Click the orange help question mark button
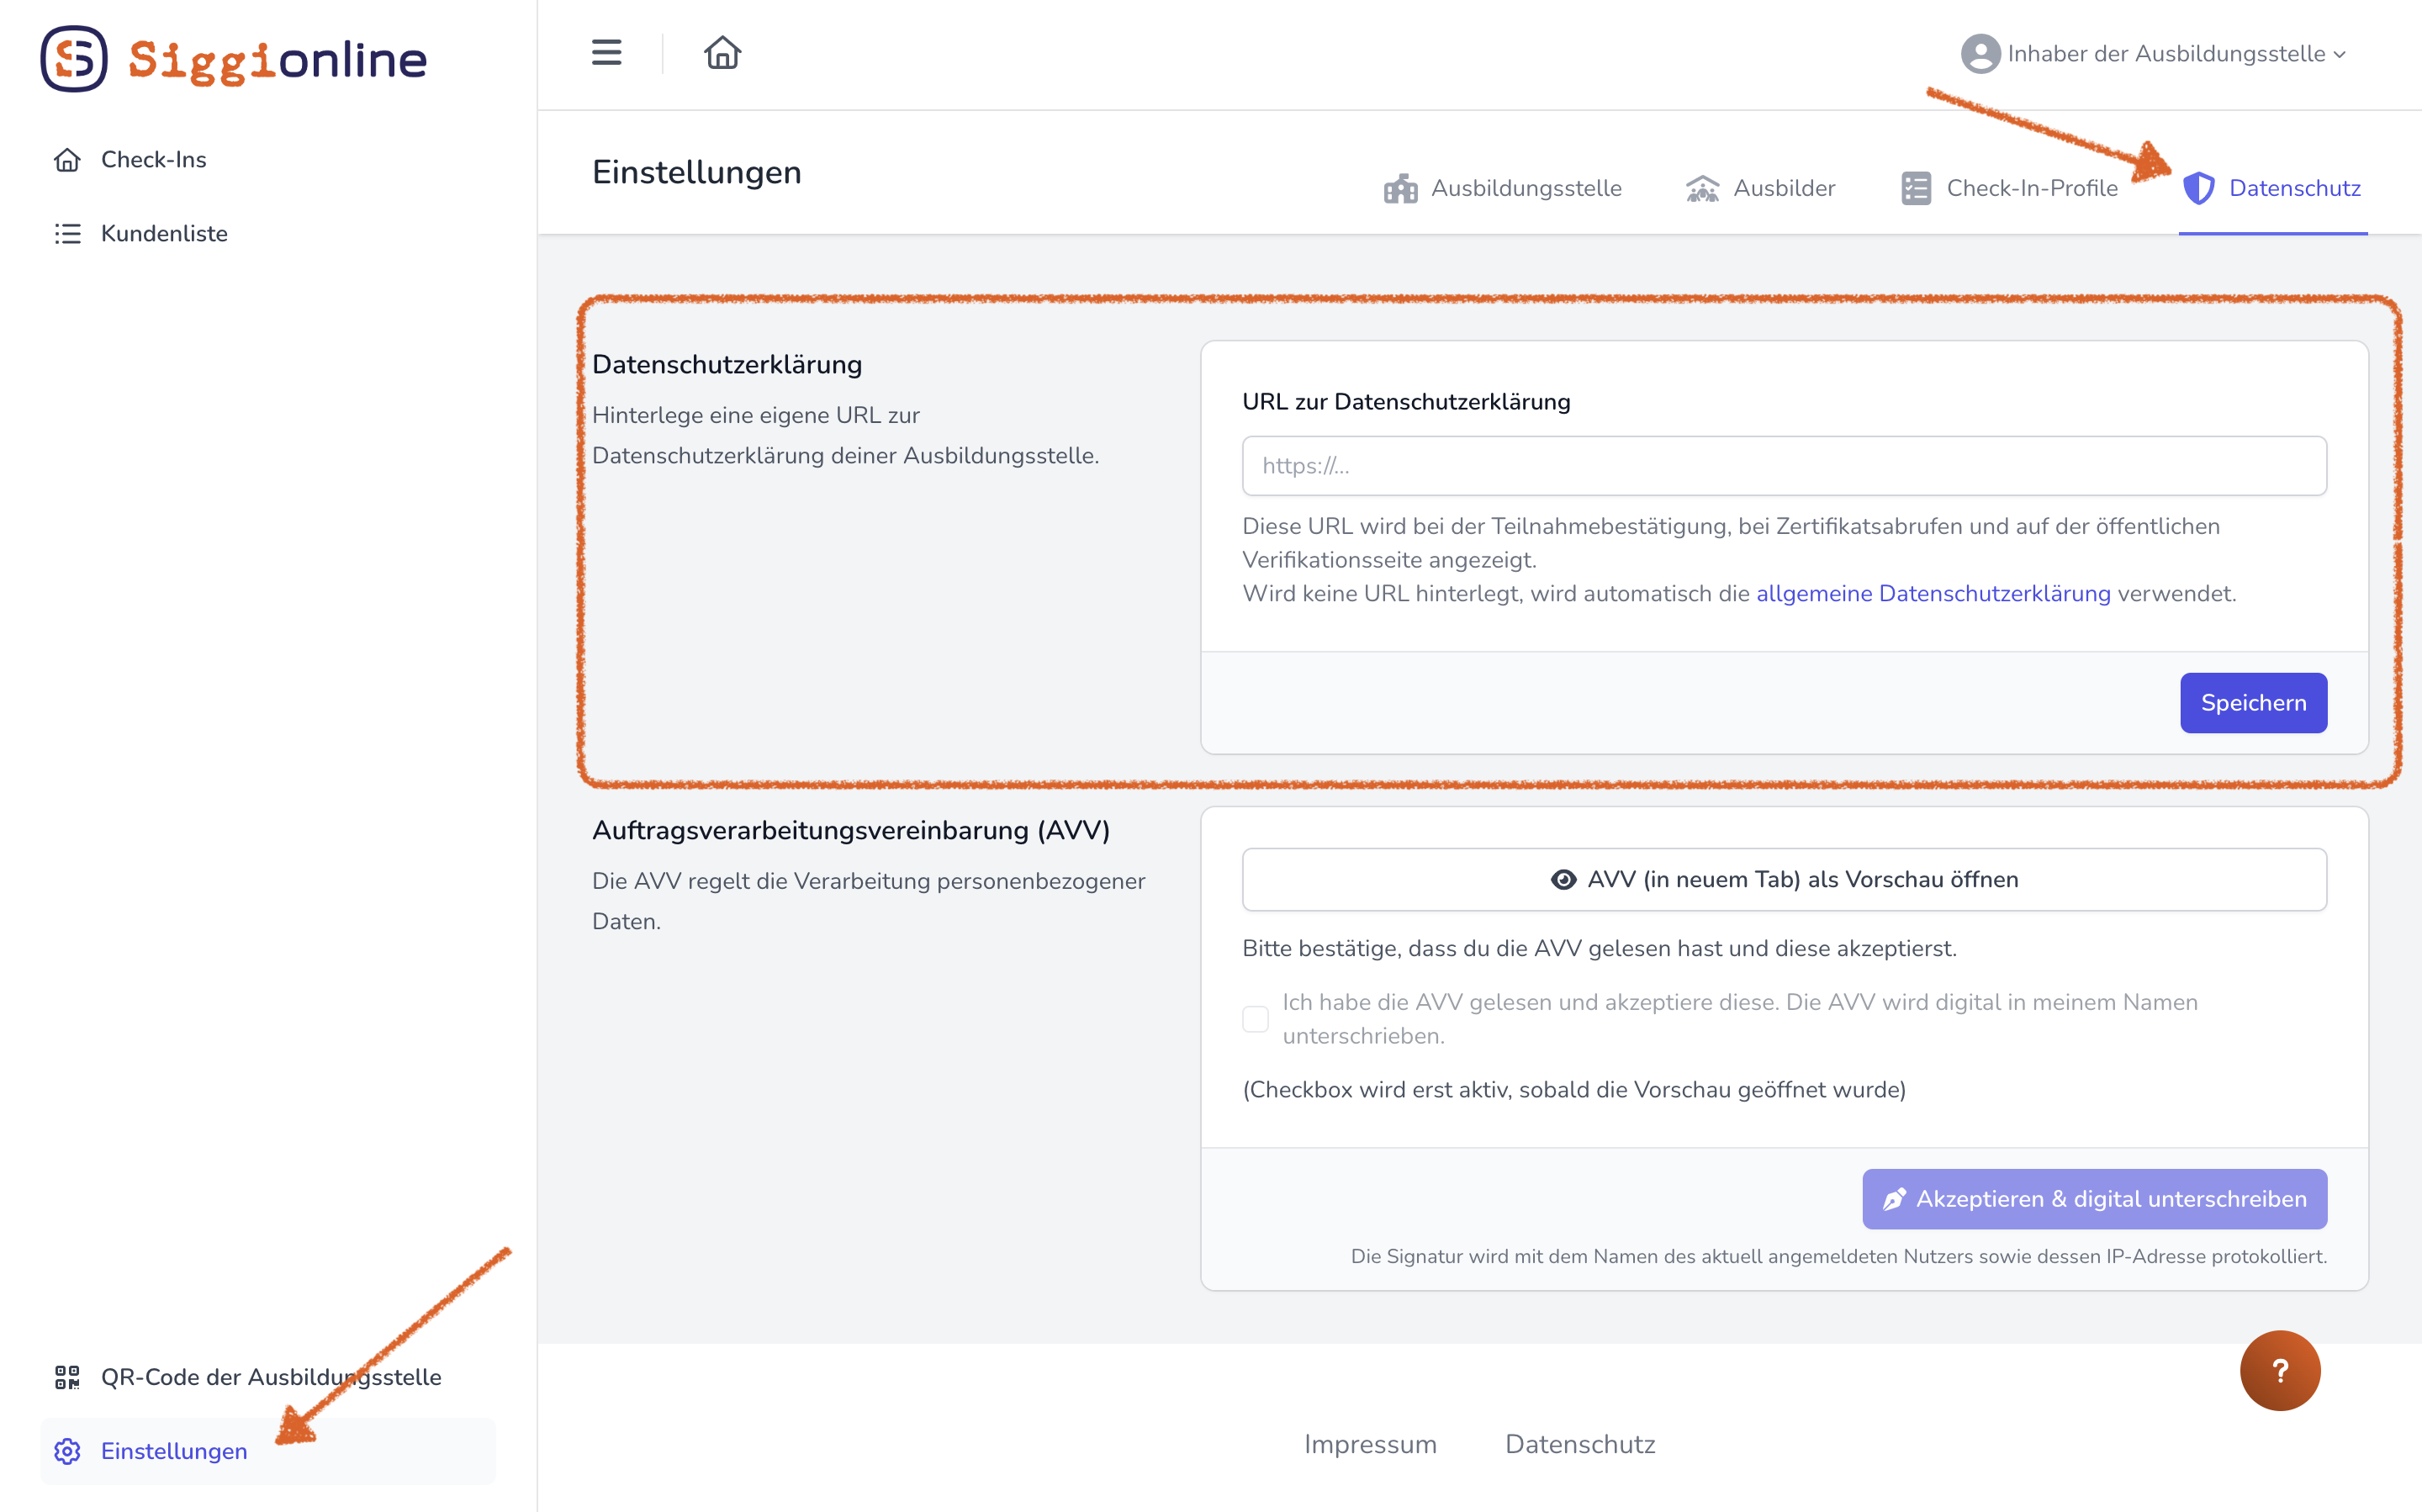Viewport: 2422px width, 1512px height. 2279,1370
